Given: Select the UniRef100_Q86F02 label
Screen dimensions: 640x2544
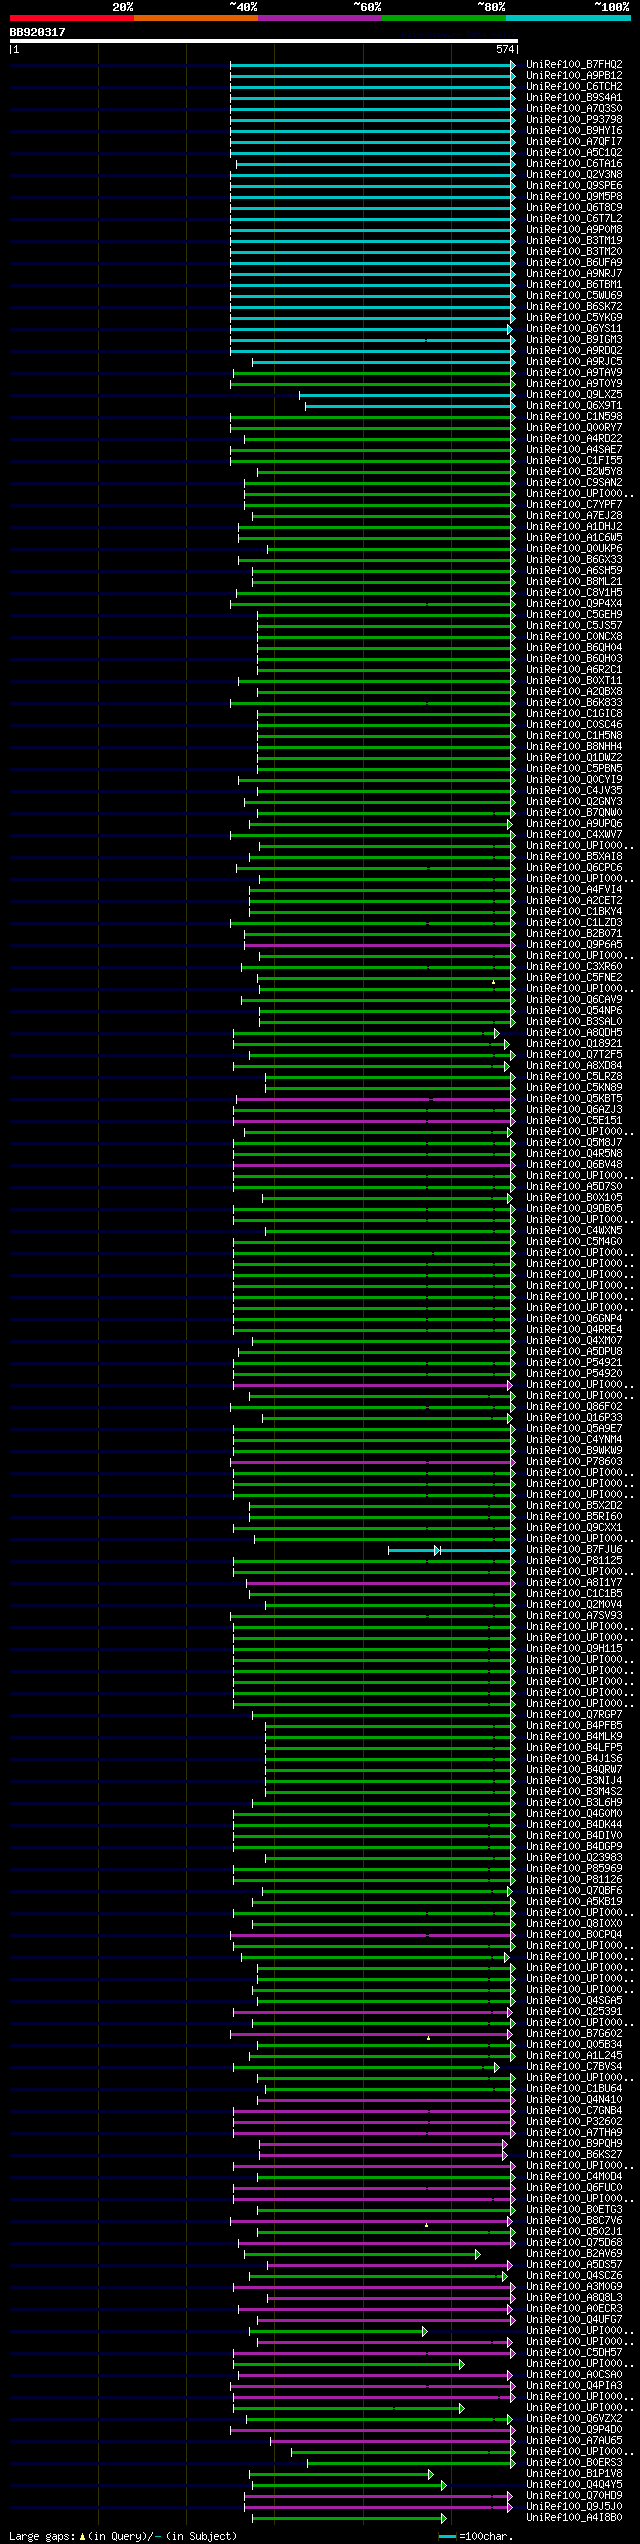Looking at the screenshot, I should click(574, 1406).
